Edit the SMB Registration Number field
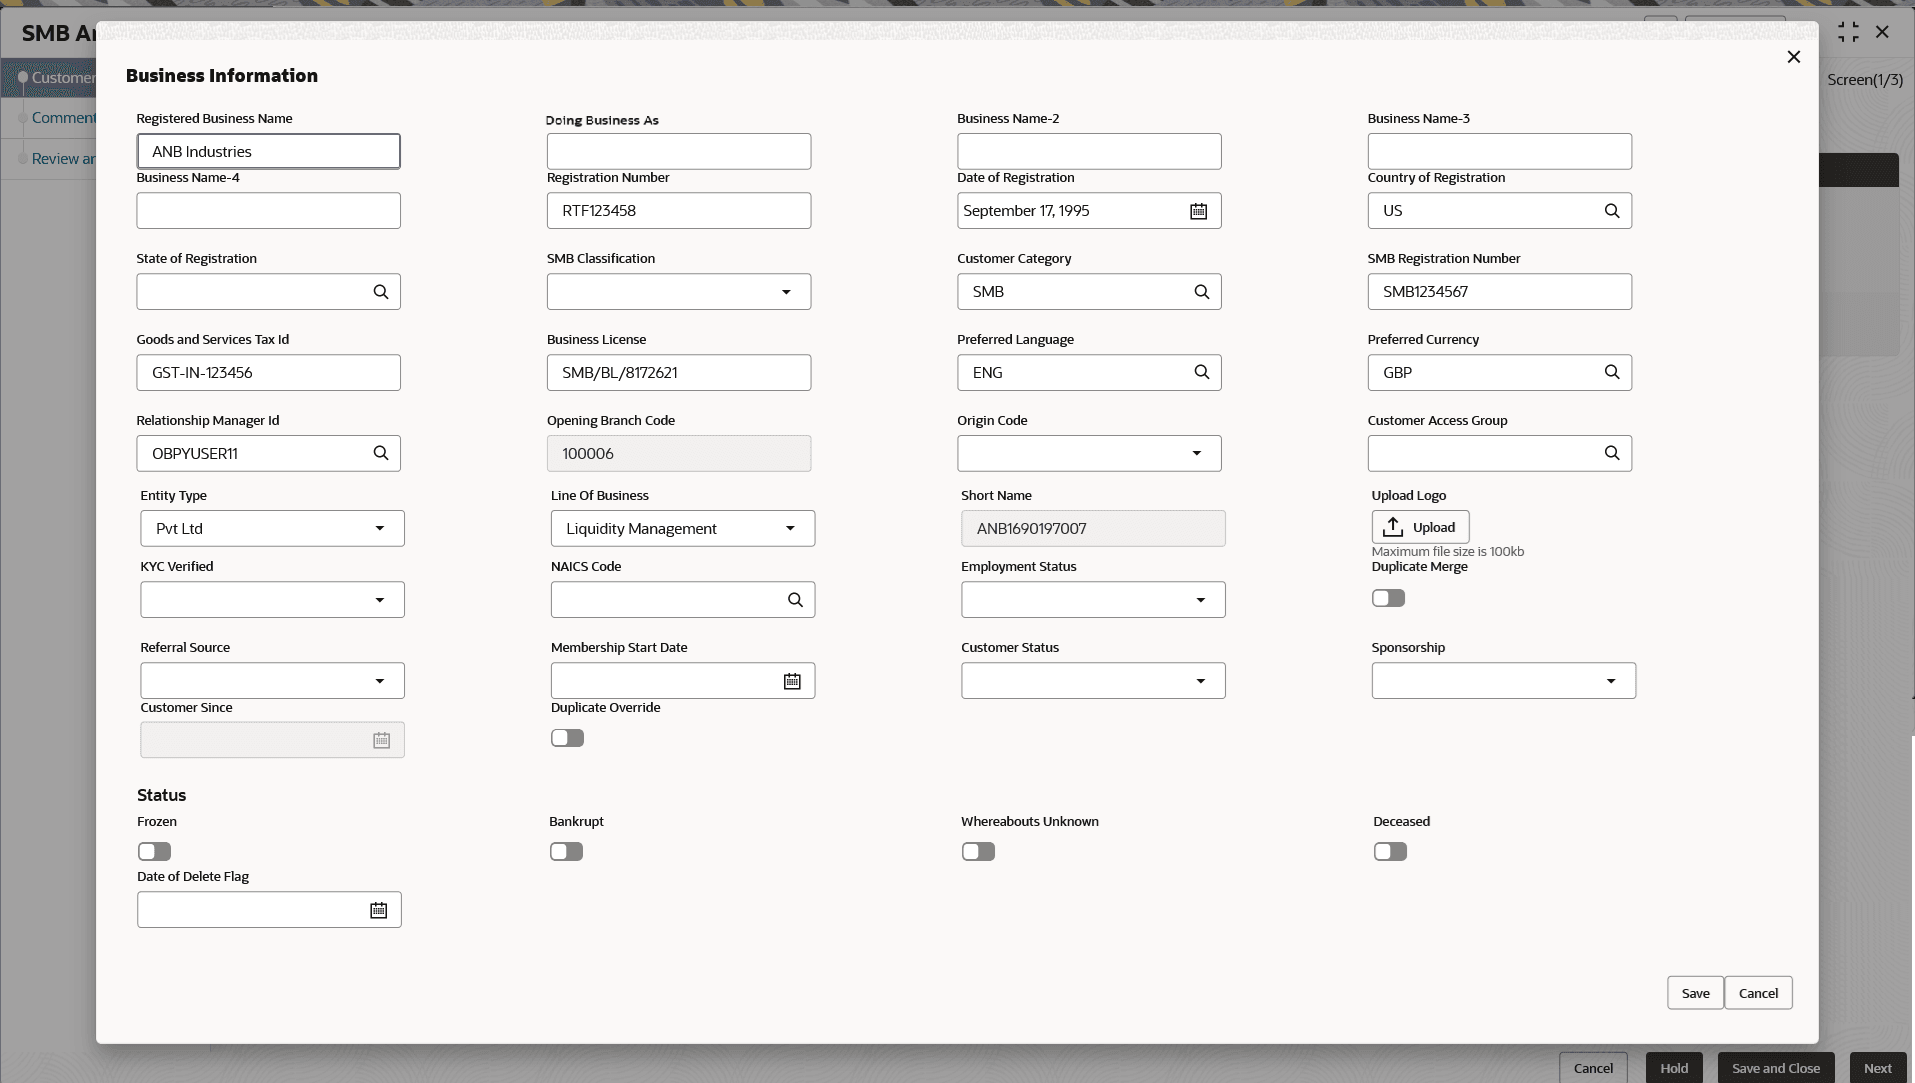1915x1083 pixels. point(1499,292)
